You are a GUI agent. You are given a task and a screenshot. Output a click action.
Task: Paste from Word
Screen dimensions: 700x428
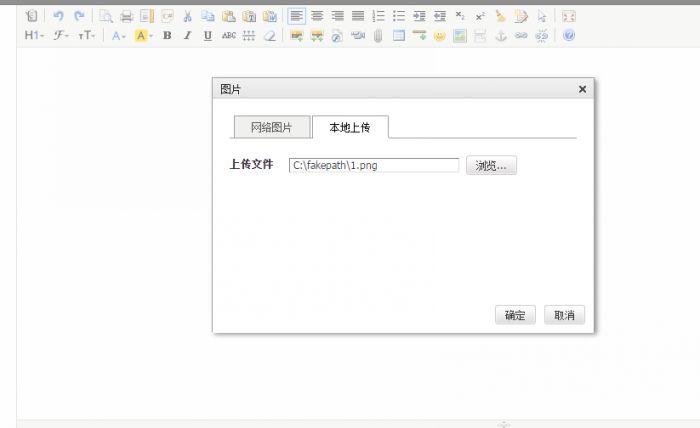(x=270, y=16)
